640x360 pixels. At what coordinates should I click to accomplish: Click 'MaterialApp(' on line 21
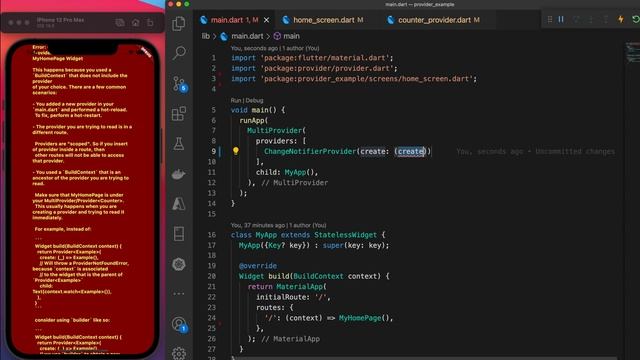point(301,287)
